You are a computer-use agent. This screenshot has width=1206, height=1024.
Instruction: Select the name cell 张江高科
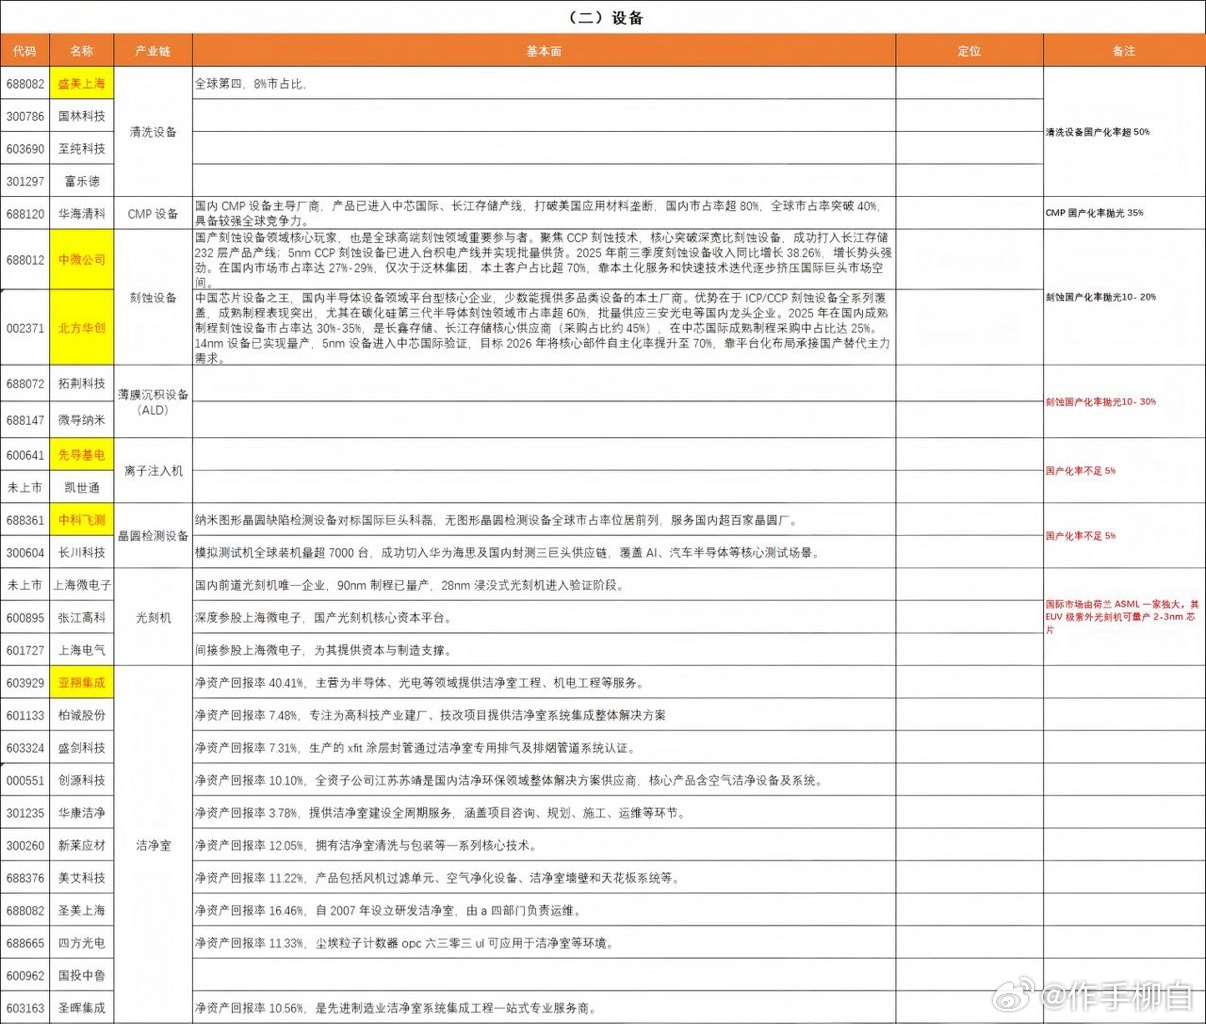click(82, 618)
